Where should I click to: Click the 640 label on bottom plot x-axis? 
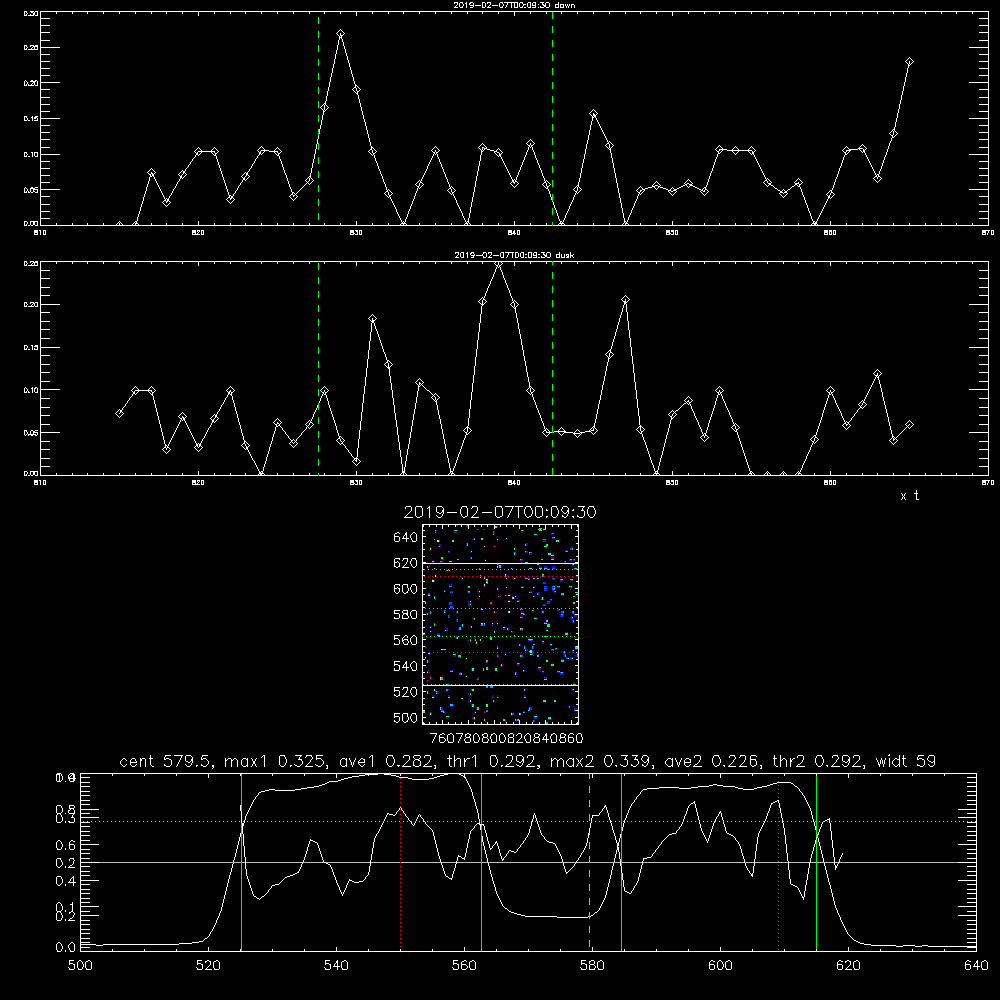tap(976, 966)
